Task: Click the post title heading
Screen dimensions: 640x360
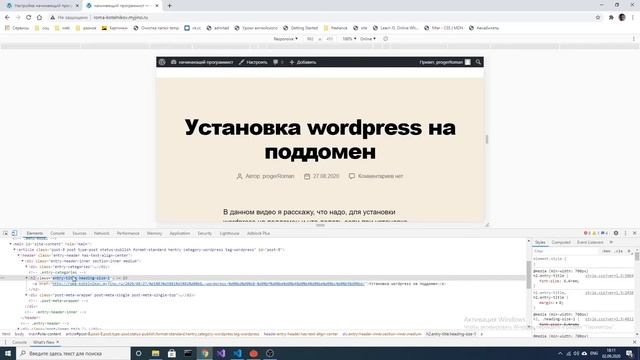Action: [x=320, y=139]
